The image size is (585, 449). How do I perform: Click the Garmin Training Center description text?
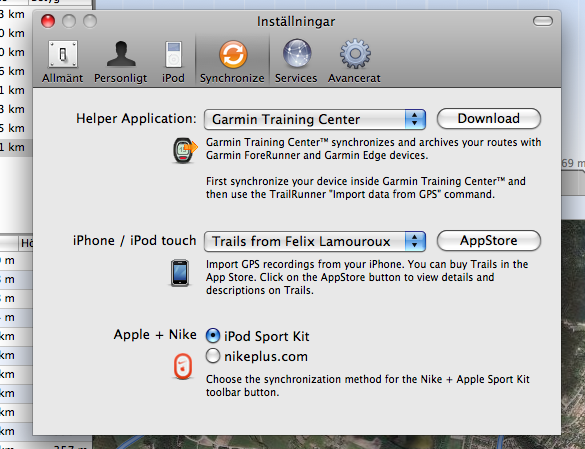coord(373,149)
